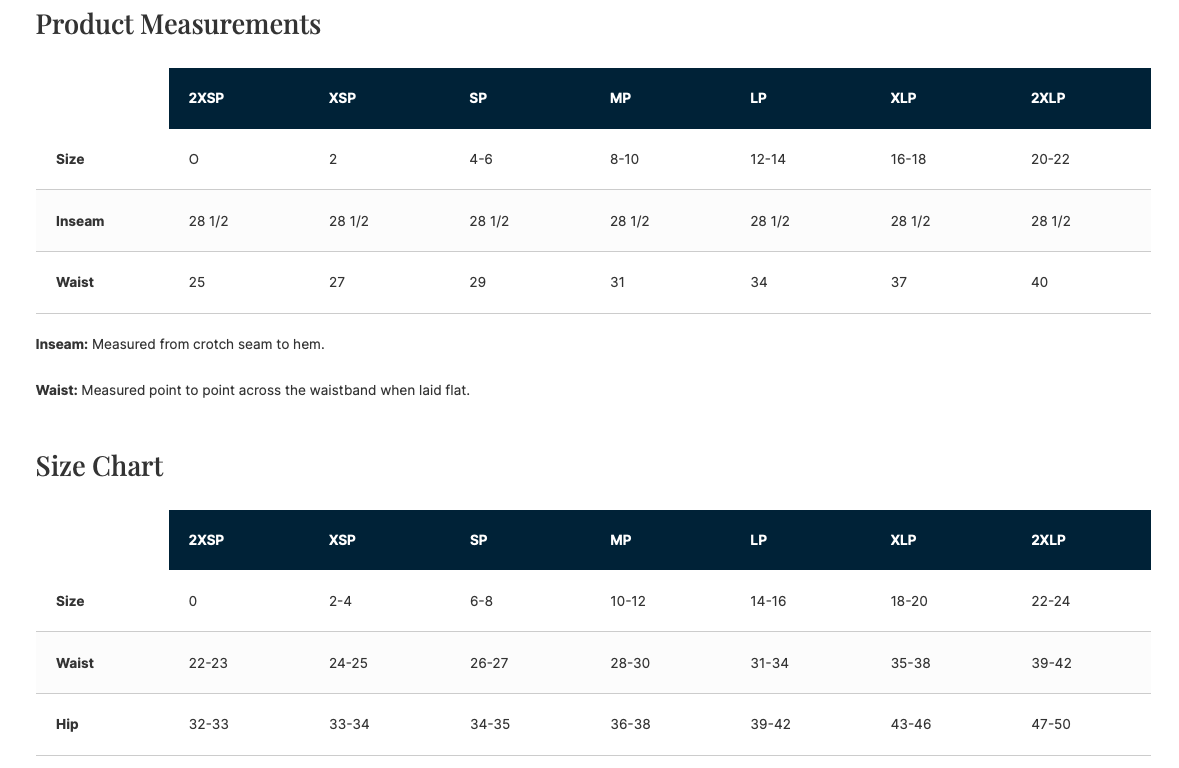Screen dimensions: 1179x768
Task: Select the 22-23 waist range cell
Action: (209, 663)
